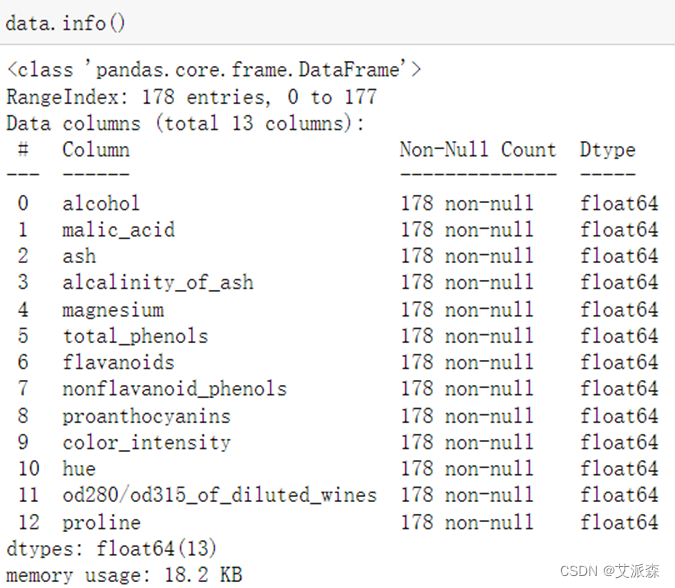Click the 'Data columns (total 13 columns)' text
The width and height of the screenshot is (675, 588).
pos(186,124)
